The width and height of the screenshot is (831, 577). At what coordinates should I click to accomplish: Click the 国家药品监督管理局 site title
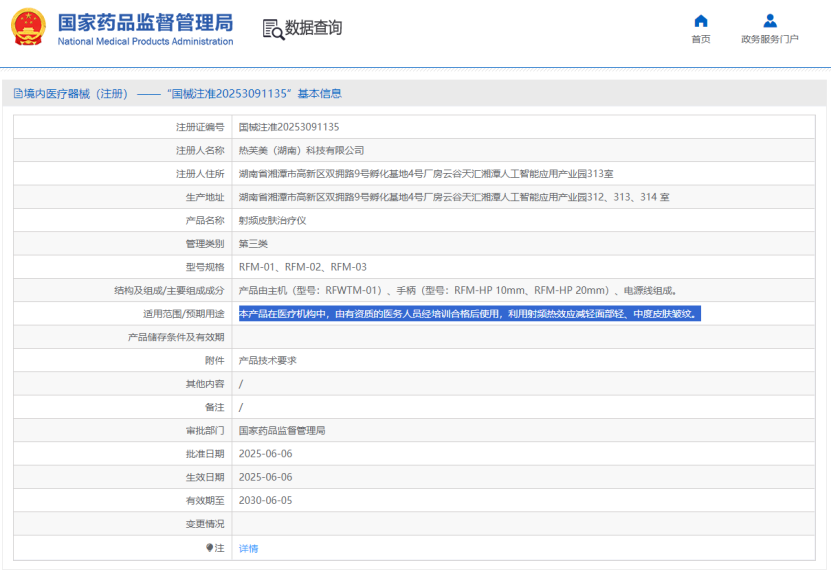[145, 21]
